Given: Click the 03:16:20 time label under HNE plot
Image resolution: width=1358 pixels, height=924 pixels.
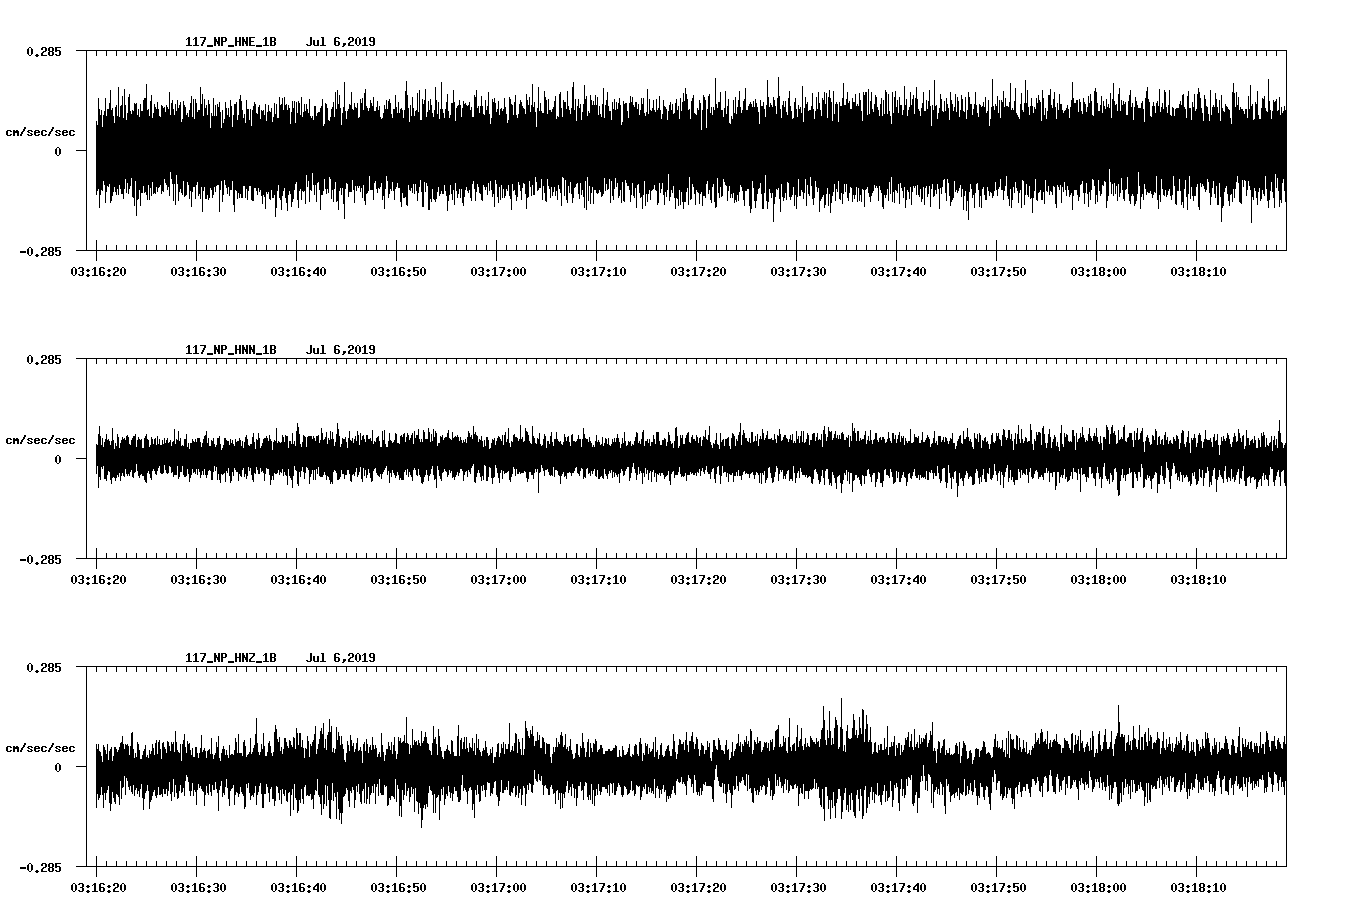Looking at the screenshot, I should pos(98,271).
